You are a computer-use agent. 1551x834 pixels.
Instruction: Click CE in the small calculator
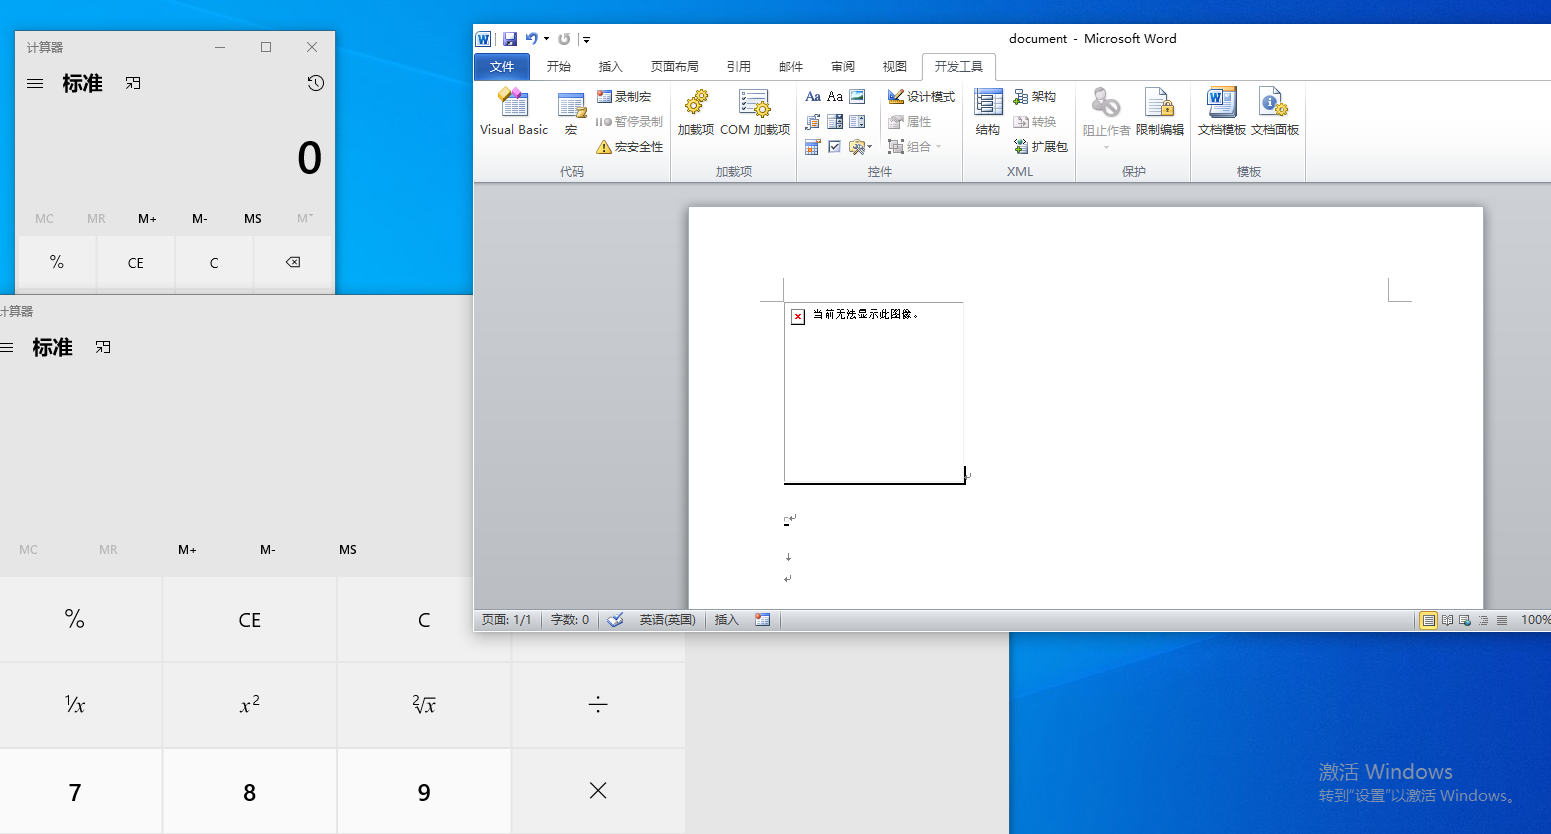point(136,263)
